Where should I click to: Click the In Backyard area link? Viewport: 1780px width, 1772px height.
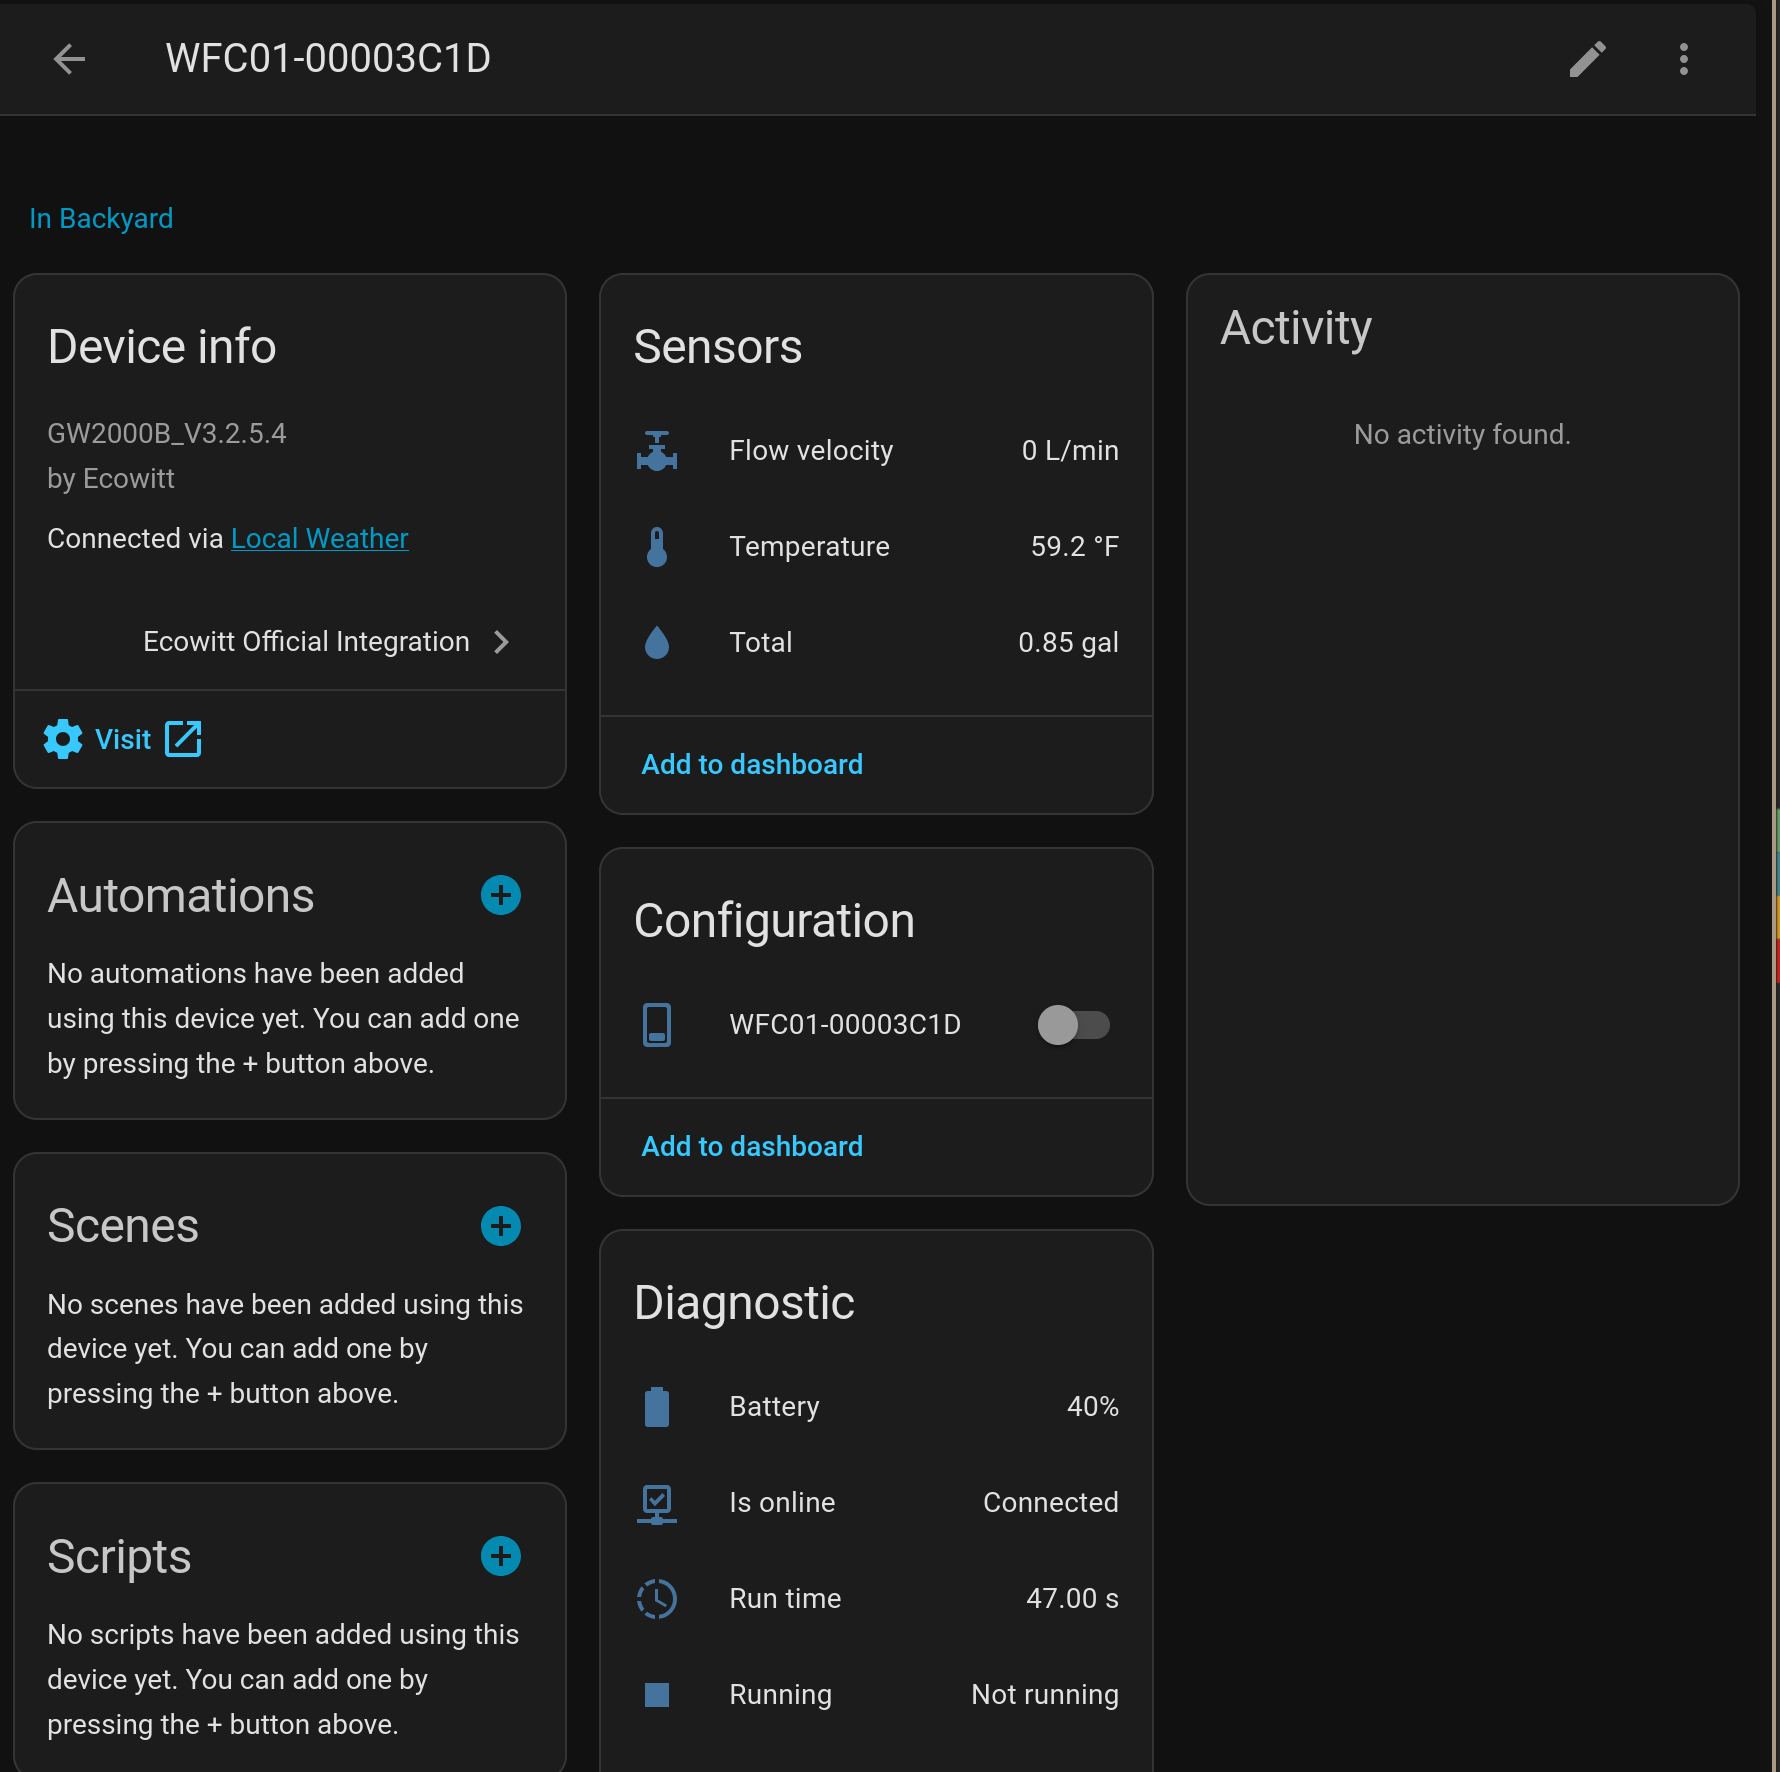tap(101, 218)
